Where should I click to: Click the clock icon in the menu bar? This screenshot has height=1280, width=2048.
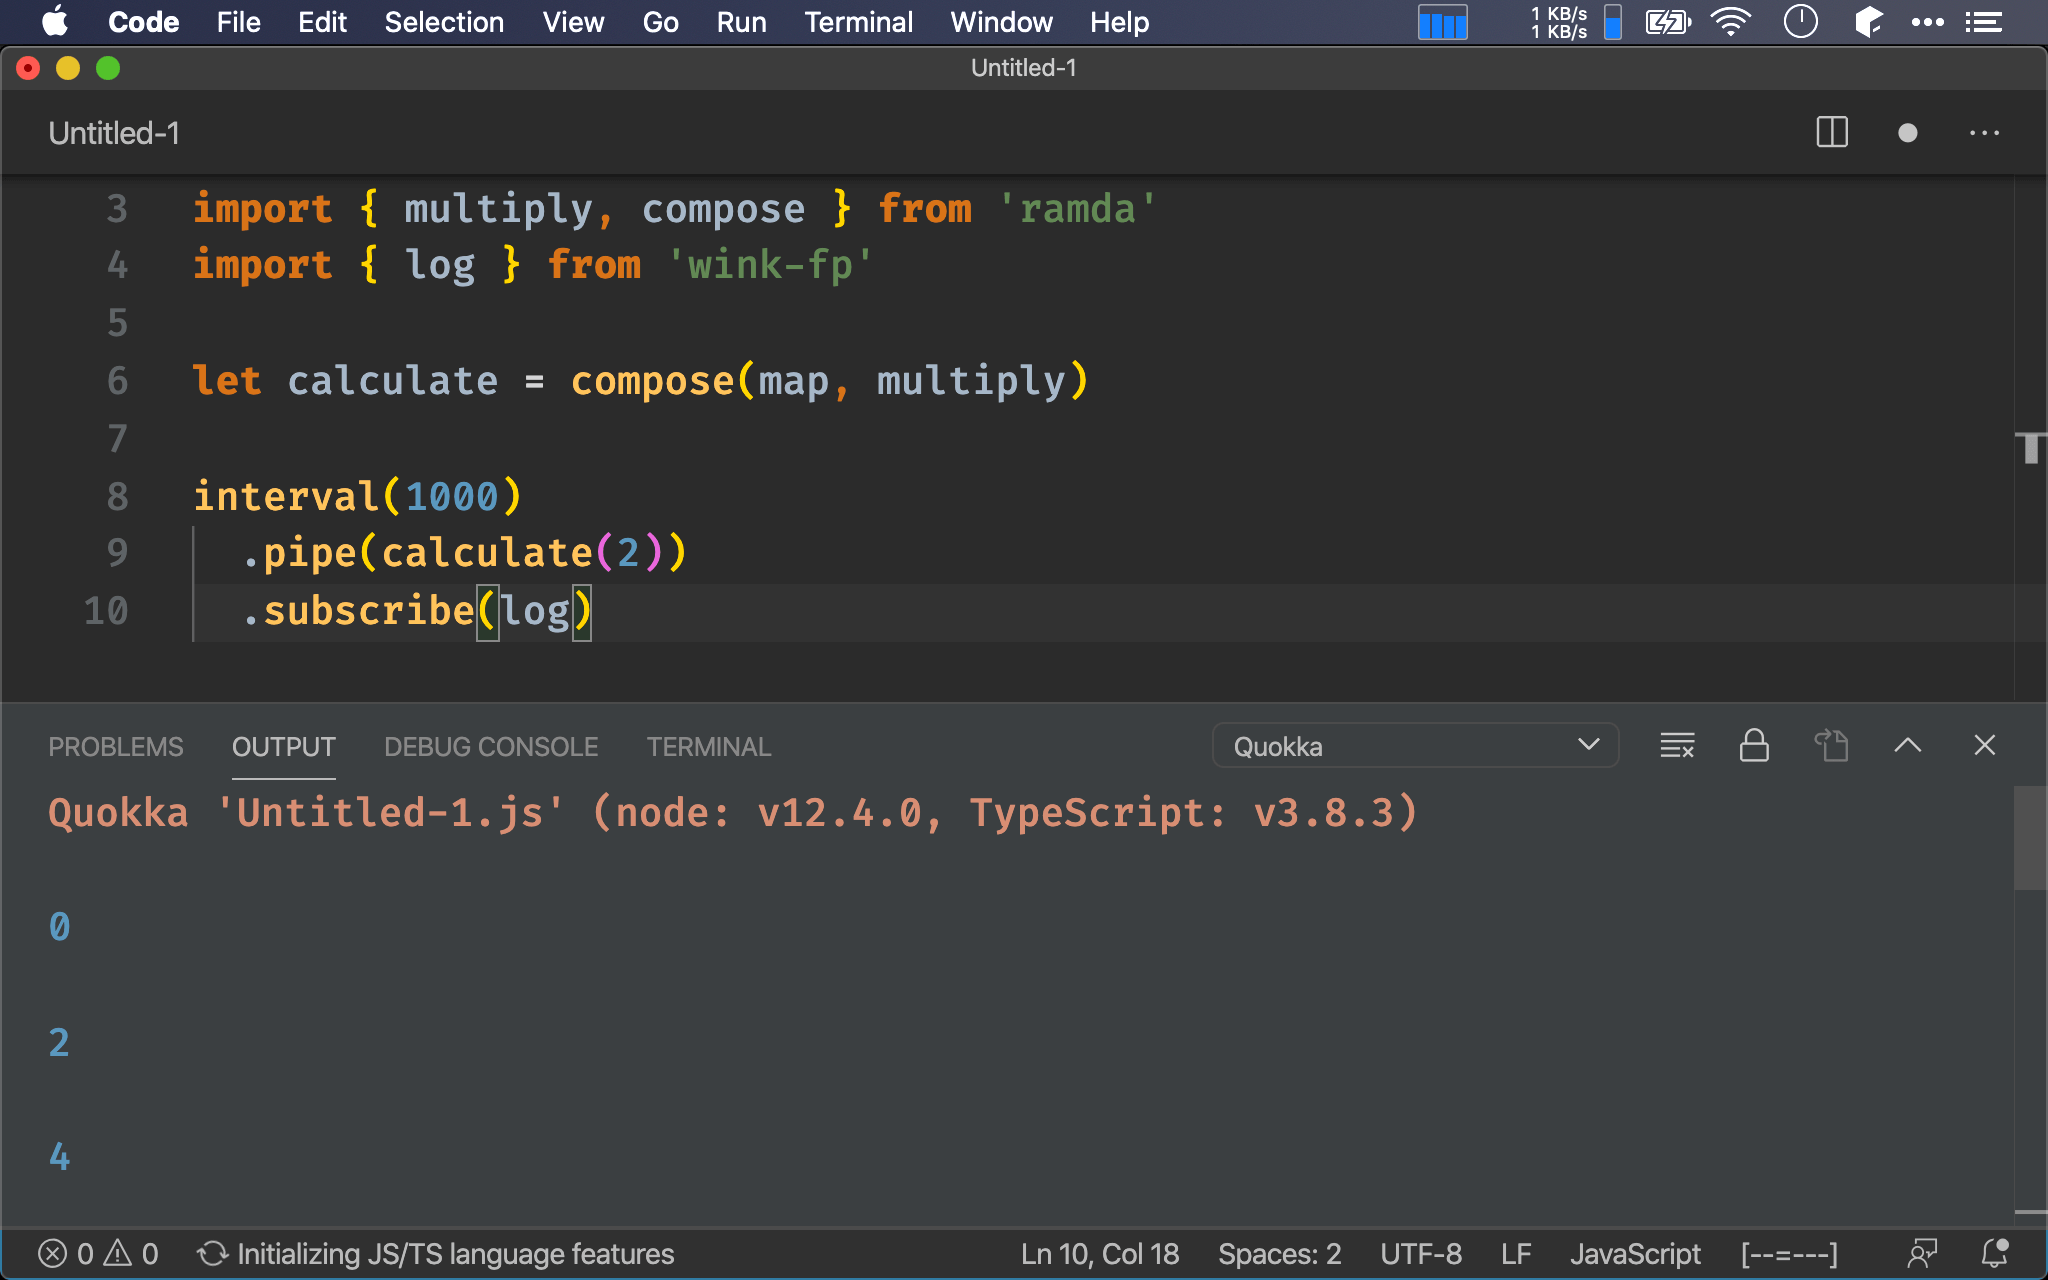click(1800, 22)
